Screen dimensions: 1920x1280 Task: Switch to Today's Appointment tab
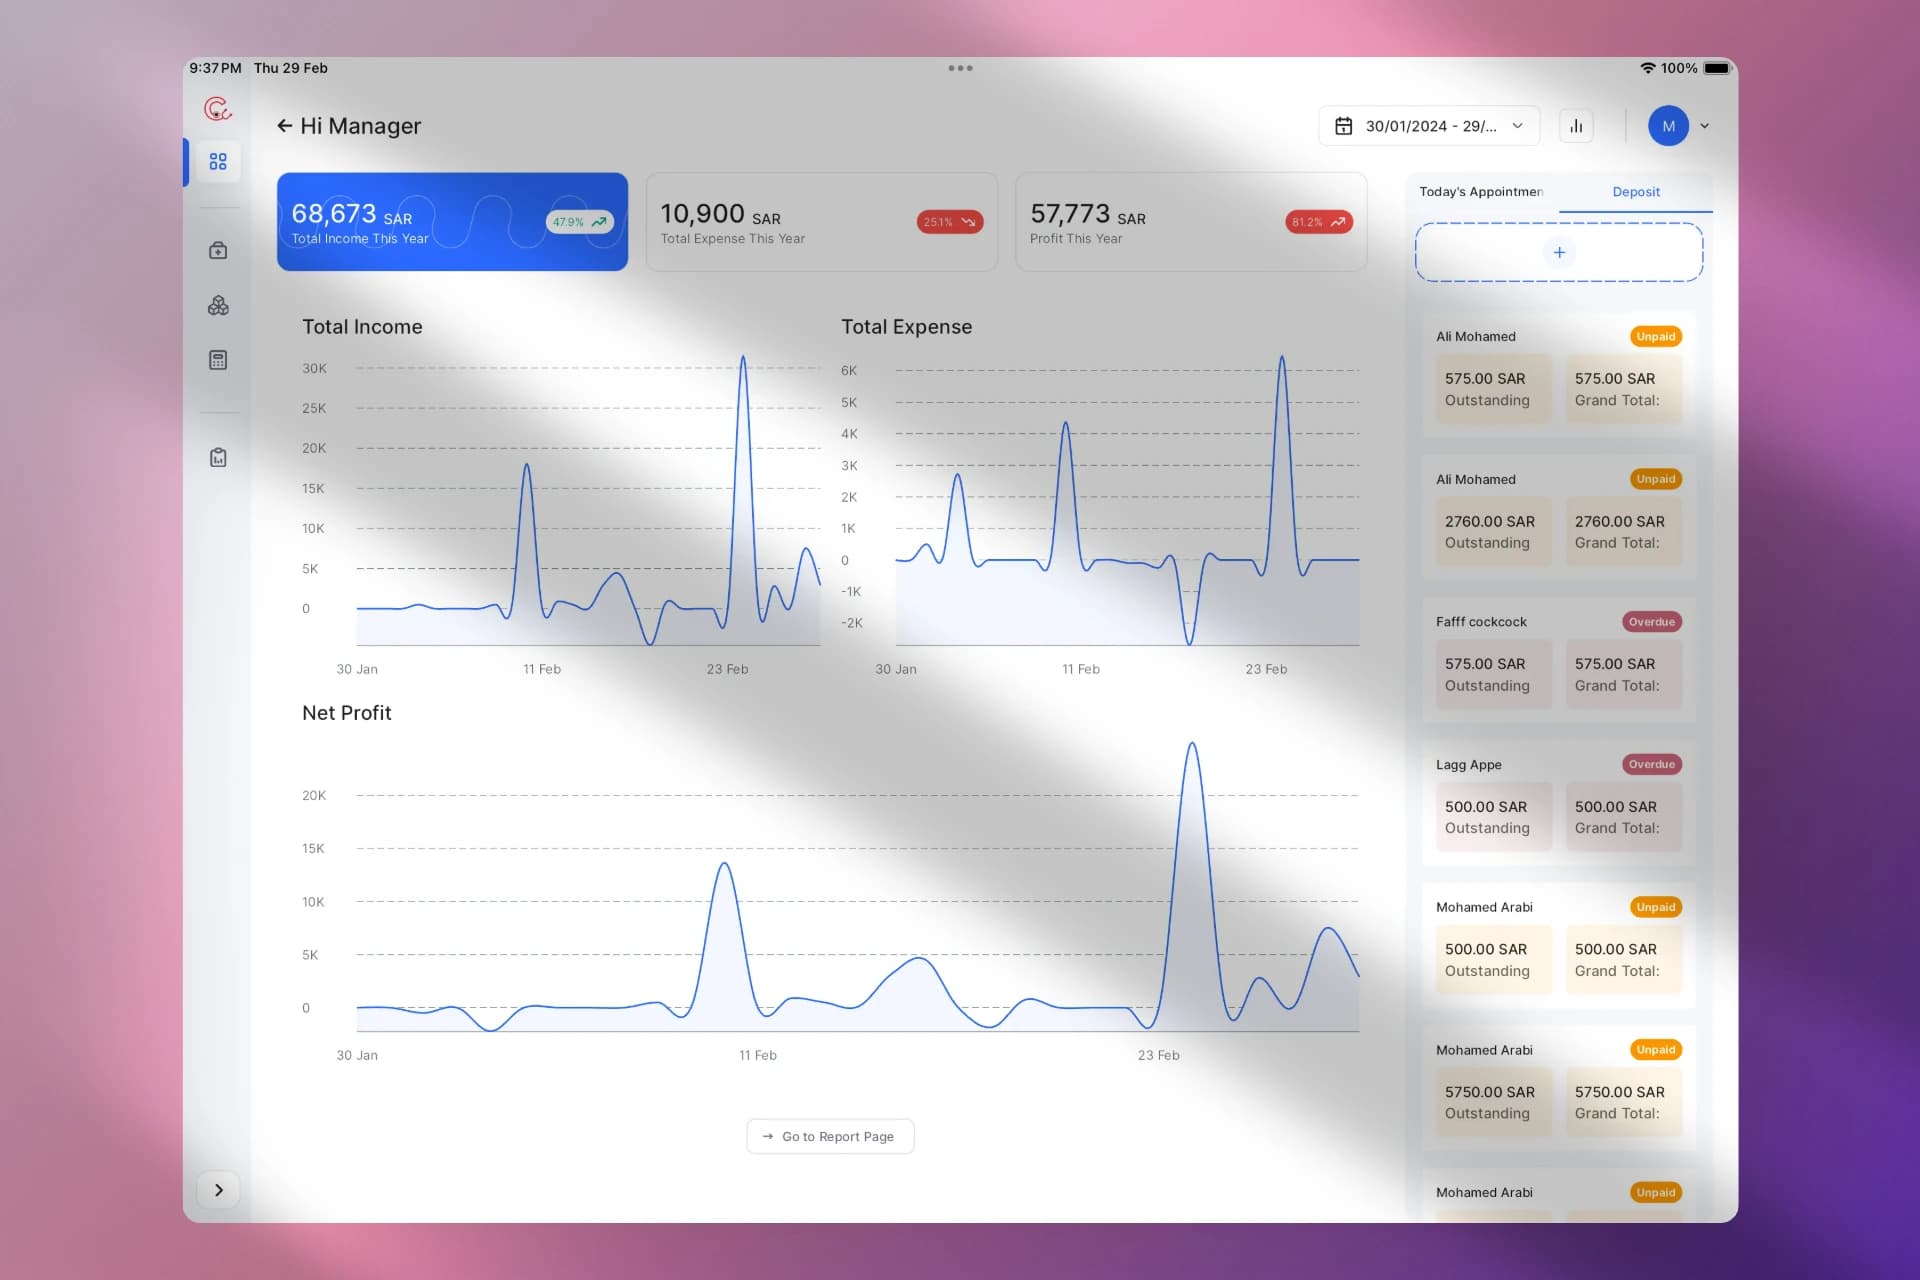click(1481, 192)
